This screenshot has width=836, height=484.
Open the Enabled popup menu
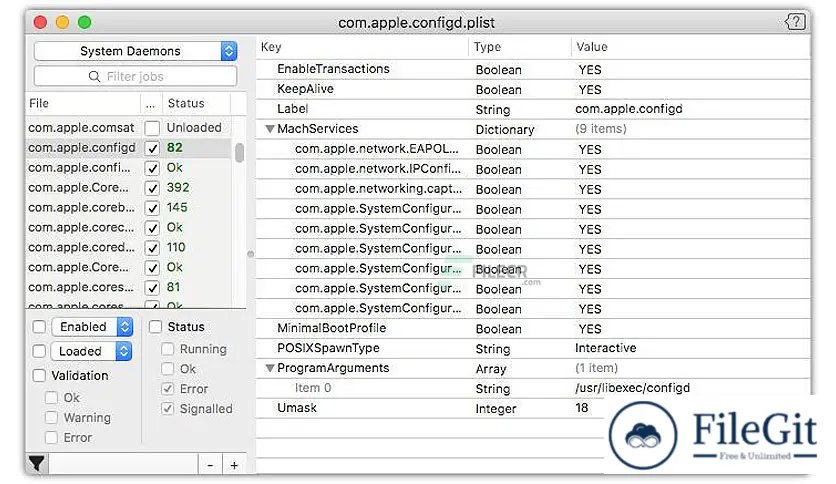click(x=92, y=327)
